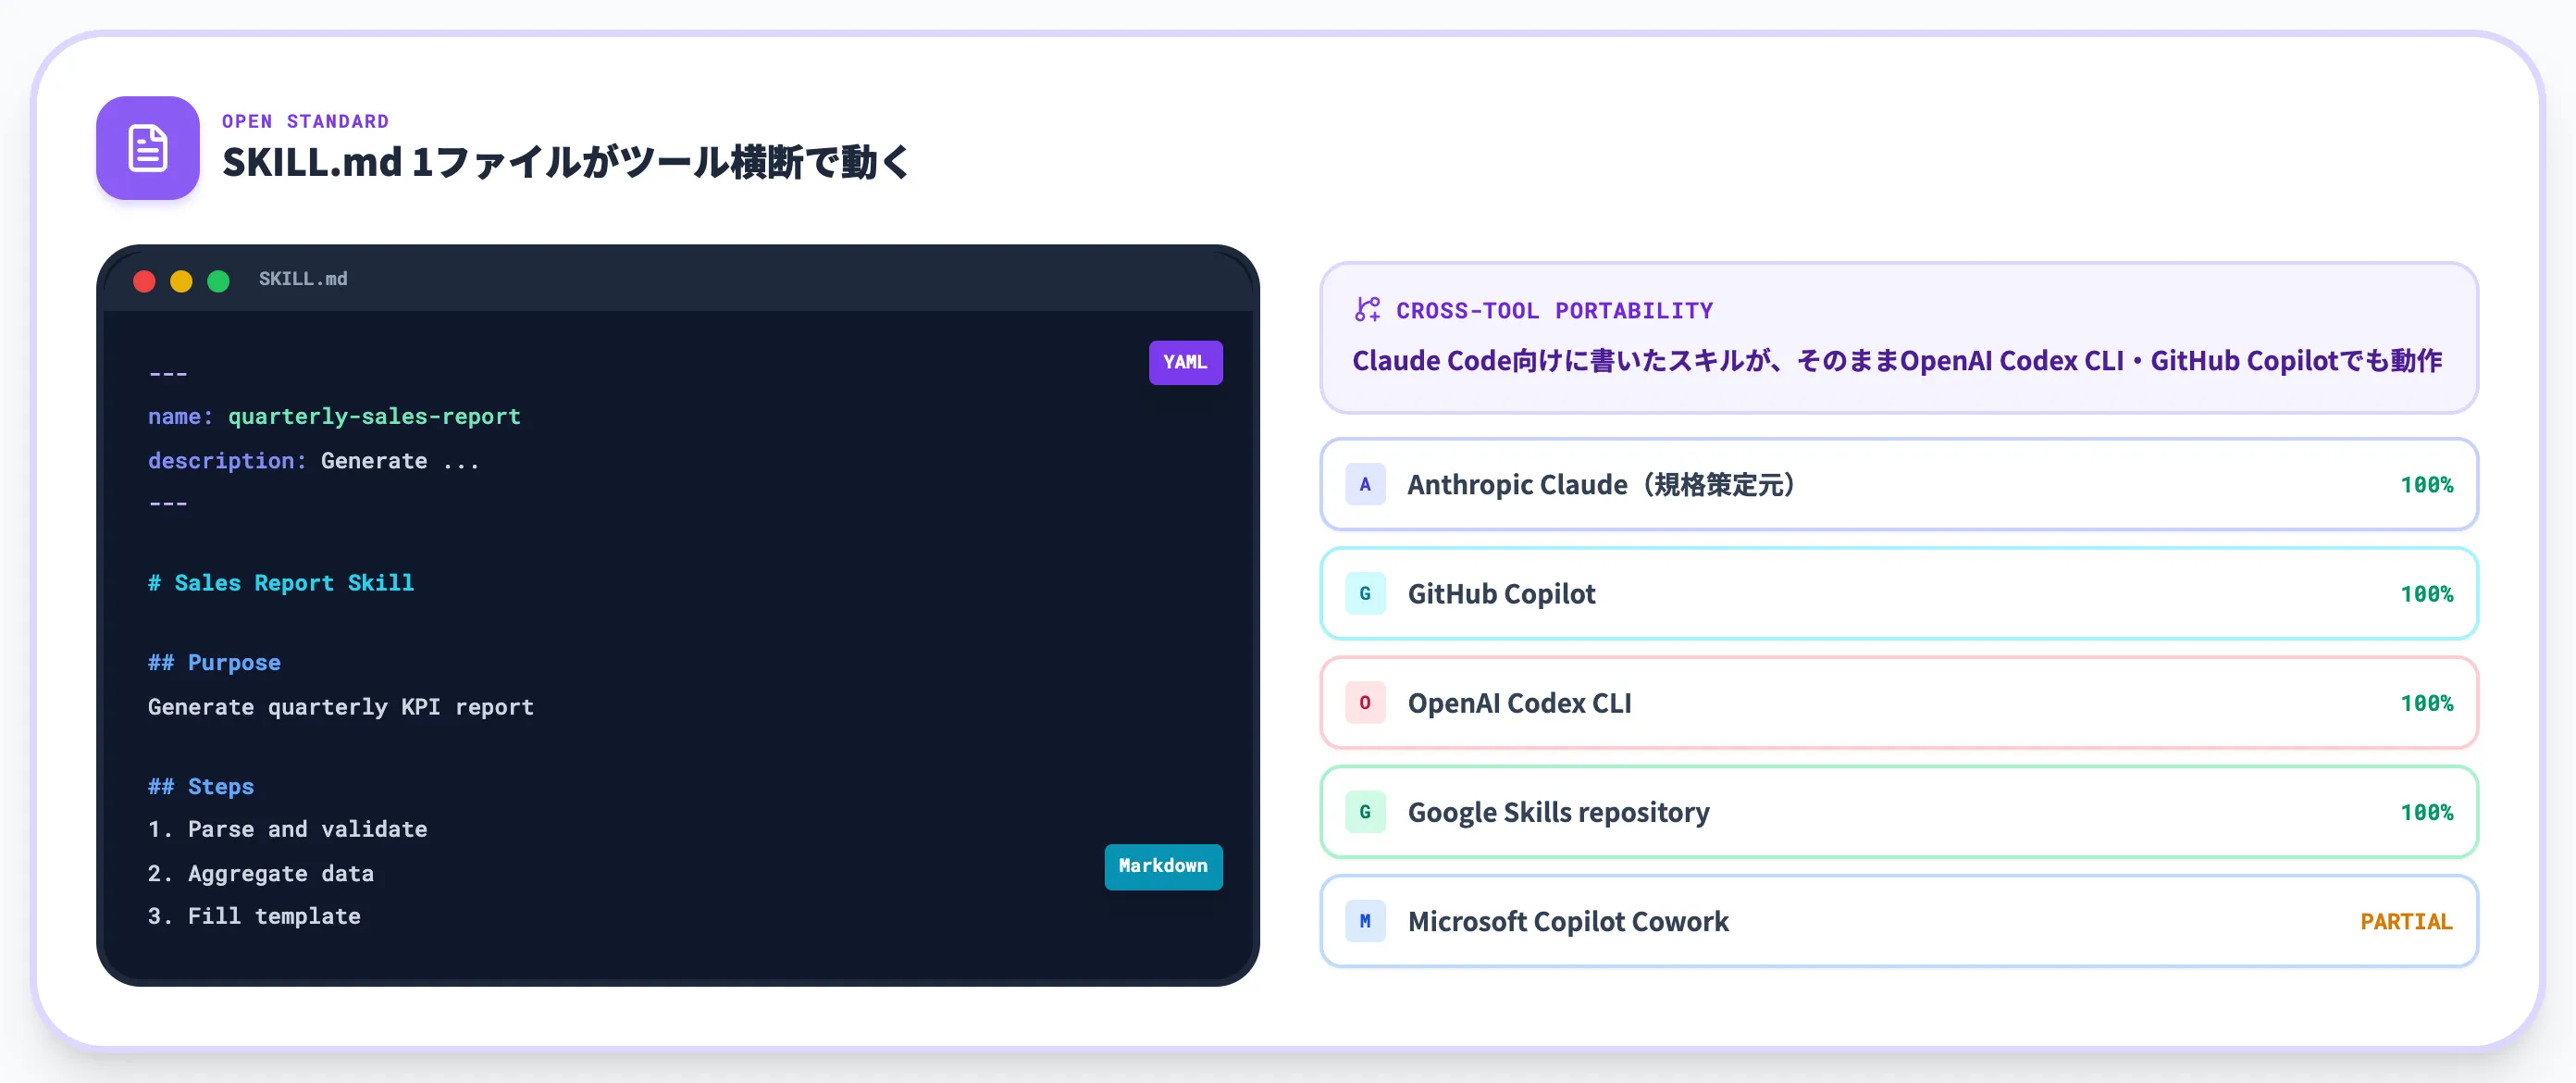The height and width of the screenshot is (1083, 2576).
Task: Click 100% value on OpenAI Codex CLI row
Action: [2426, 703]
